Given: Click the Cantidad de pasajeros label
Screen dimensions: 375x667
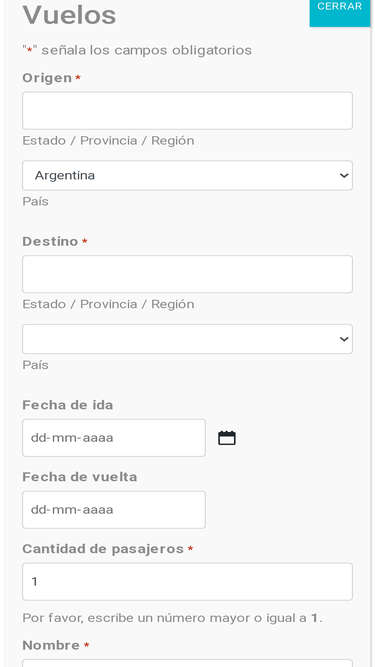Looking at the screenshot, I should coord(103,549).
